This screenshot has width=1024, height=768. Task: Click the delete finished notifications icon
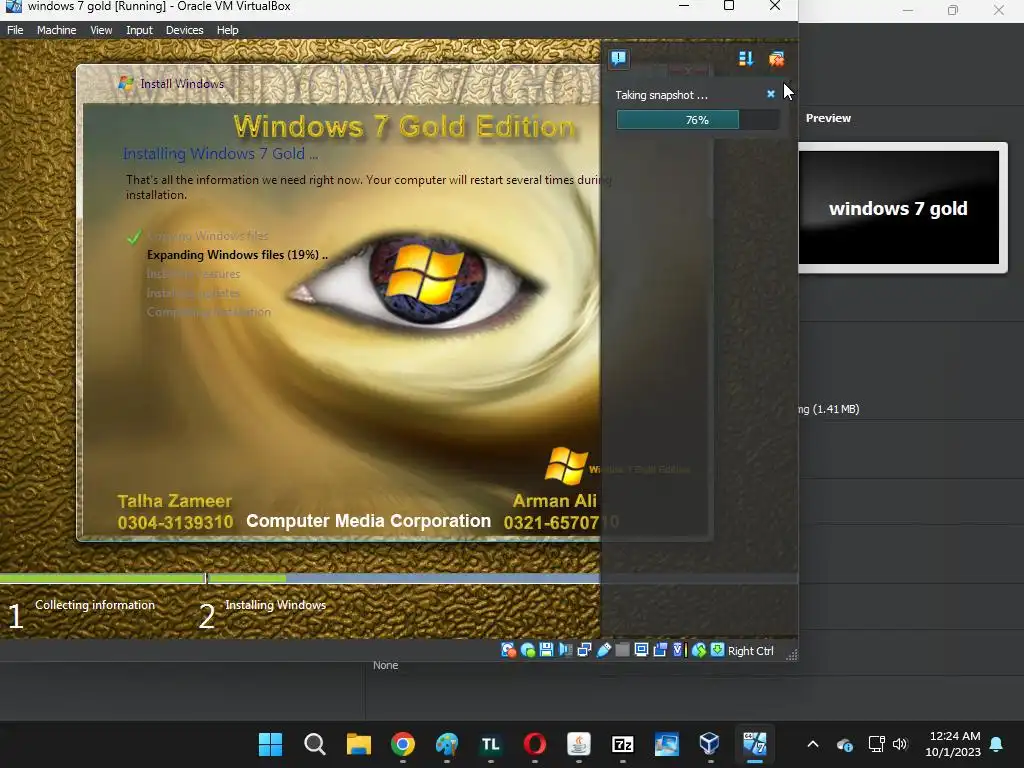(x=776, y=59)
